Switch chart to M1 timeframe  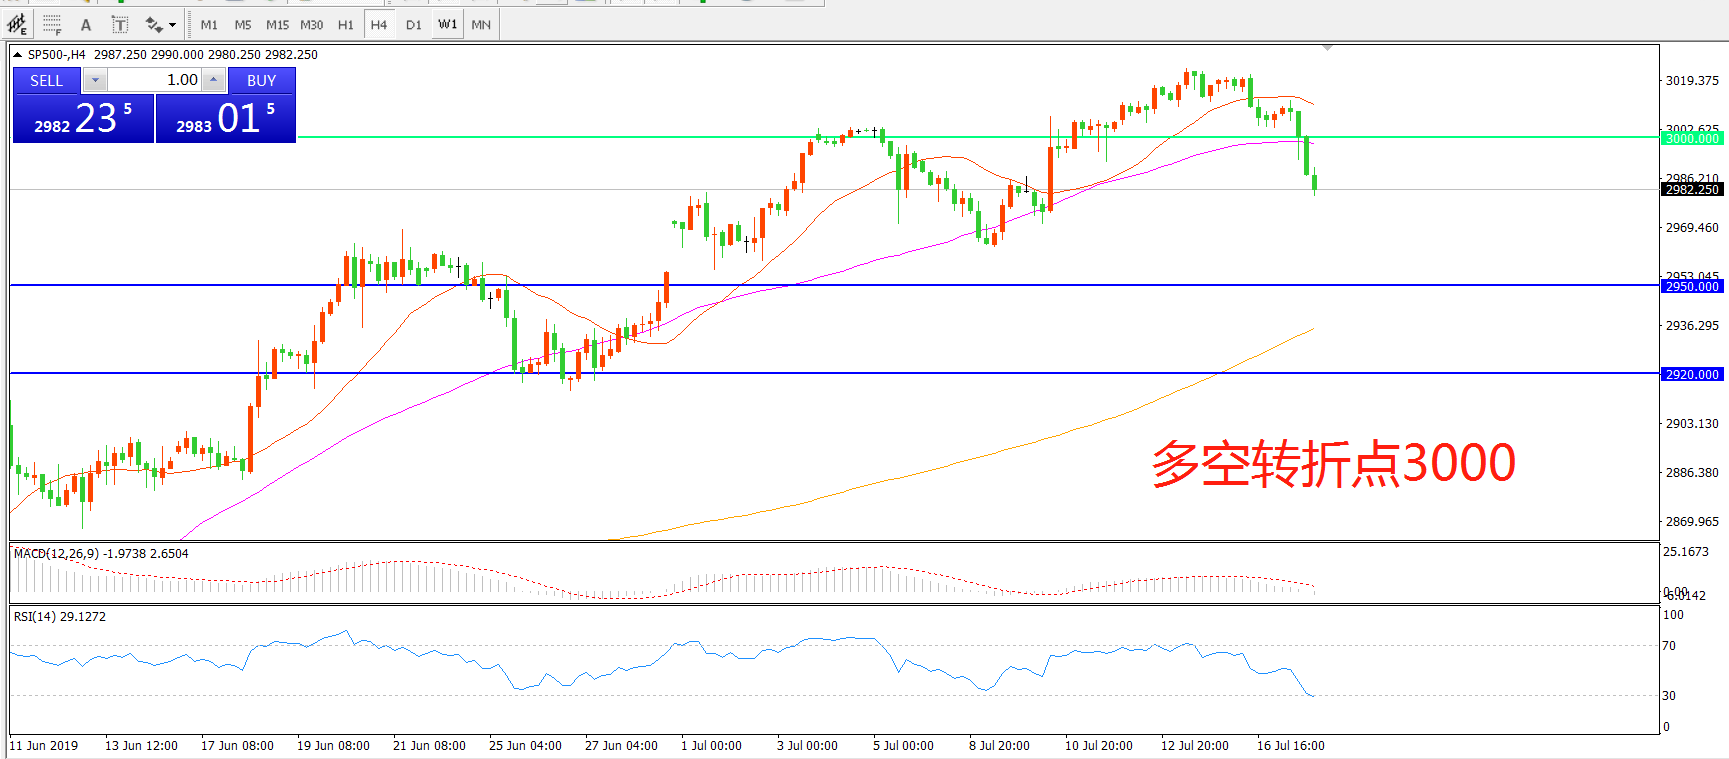209,25
